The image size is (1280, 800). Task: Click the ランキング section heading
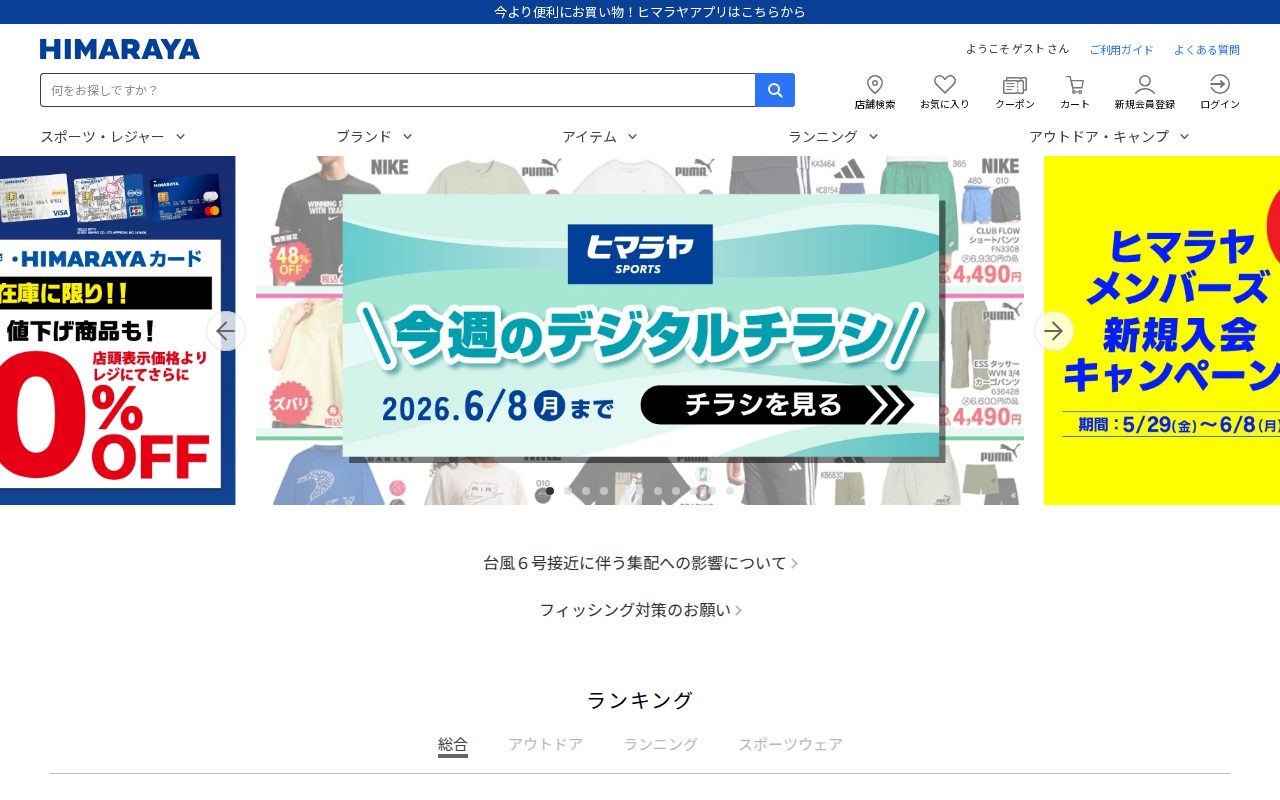tap(640, 700)
